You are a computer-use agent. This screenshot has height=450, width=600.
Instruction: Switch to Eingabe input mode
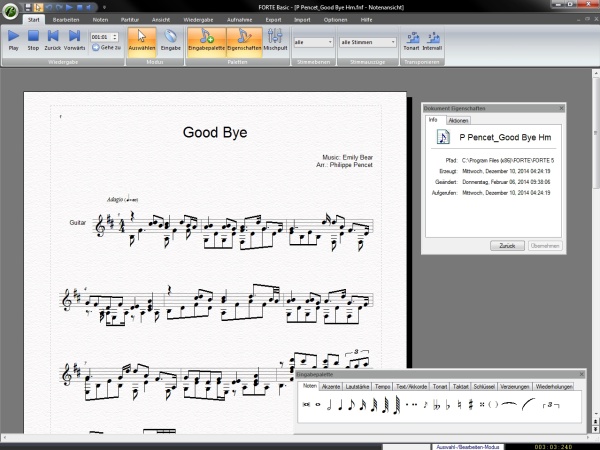tap(170, 40)
